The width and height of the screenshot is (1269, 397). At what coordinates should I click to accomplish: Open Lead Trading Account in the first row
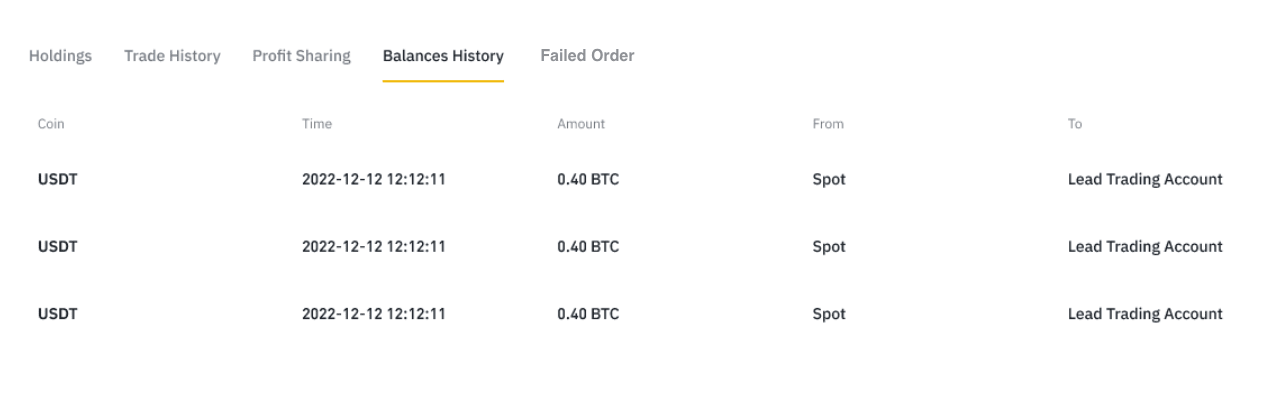click(1145, 180)
